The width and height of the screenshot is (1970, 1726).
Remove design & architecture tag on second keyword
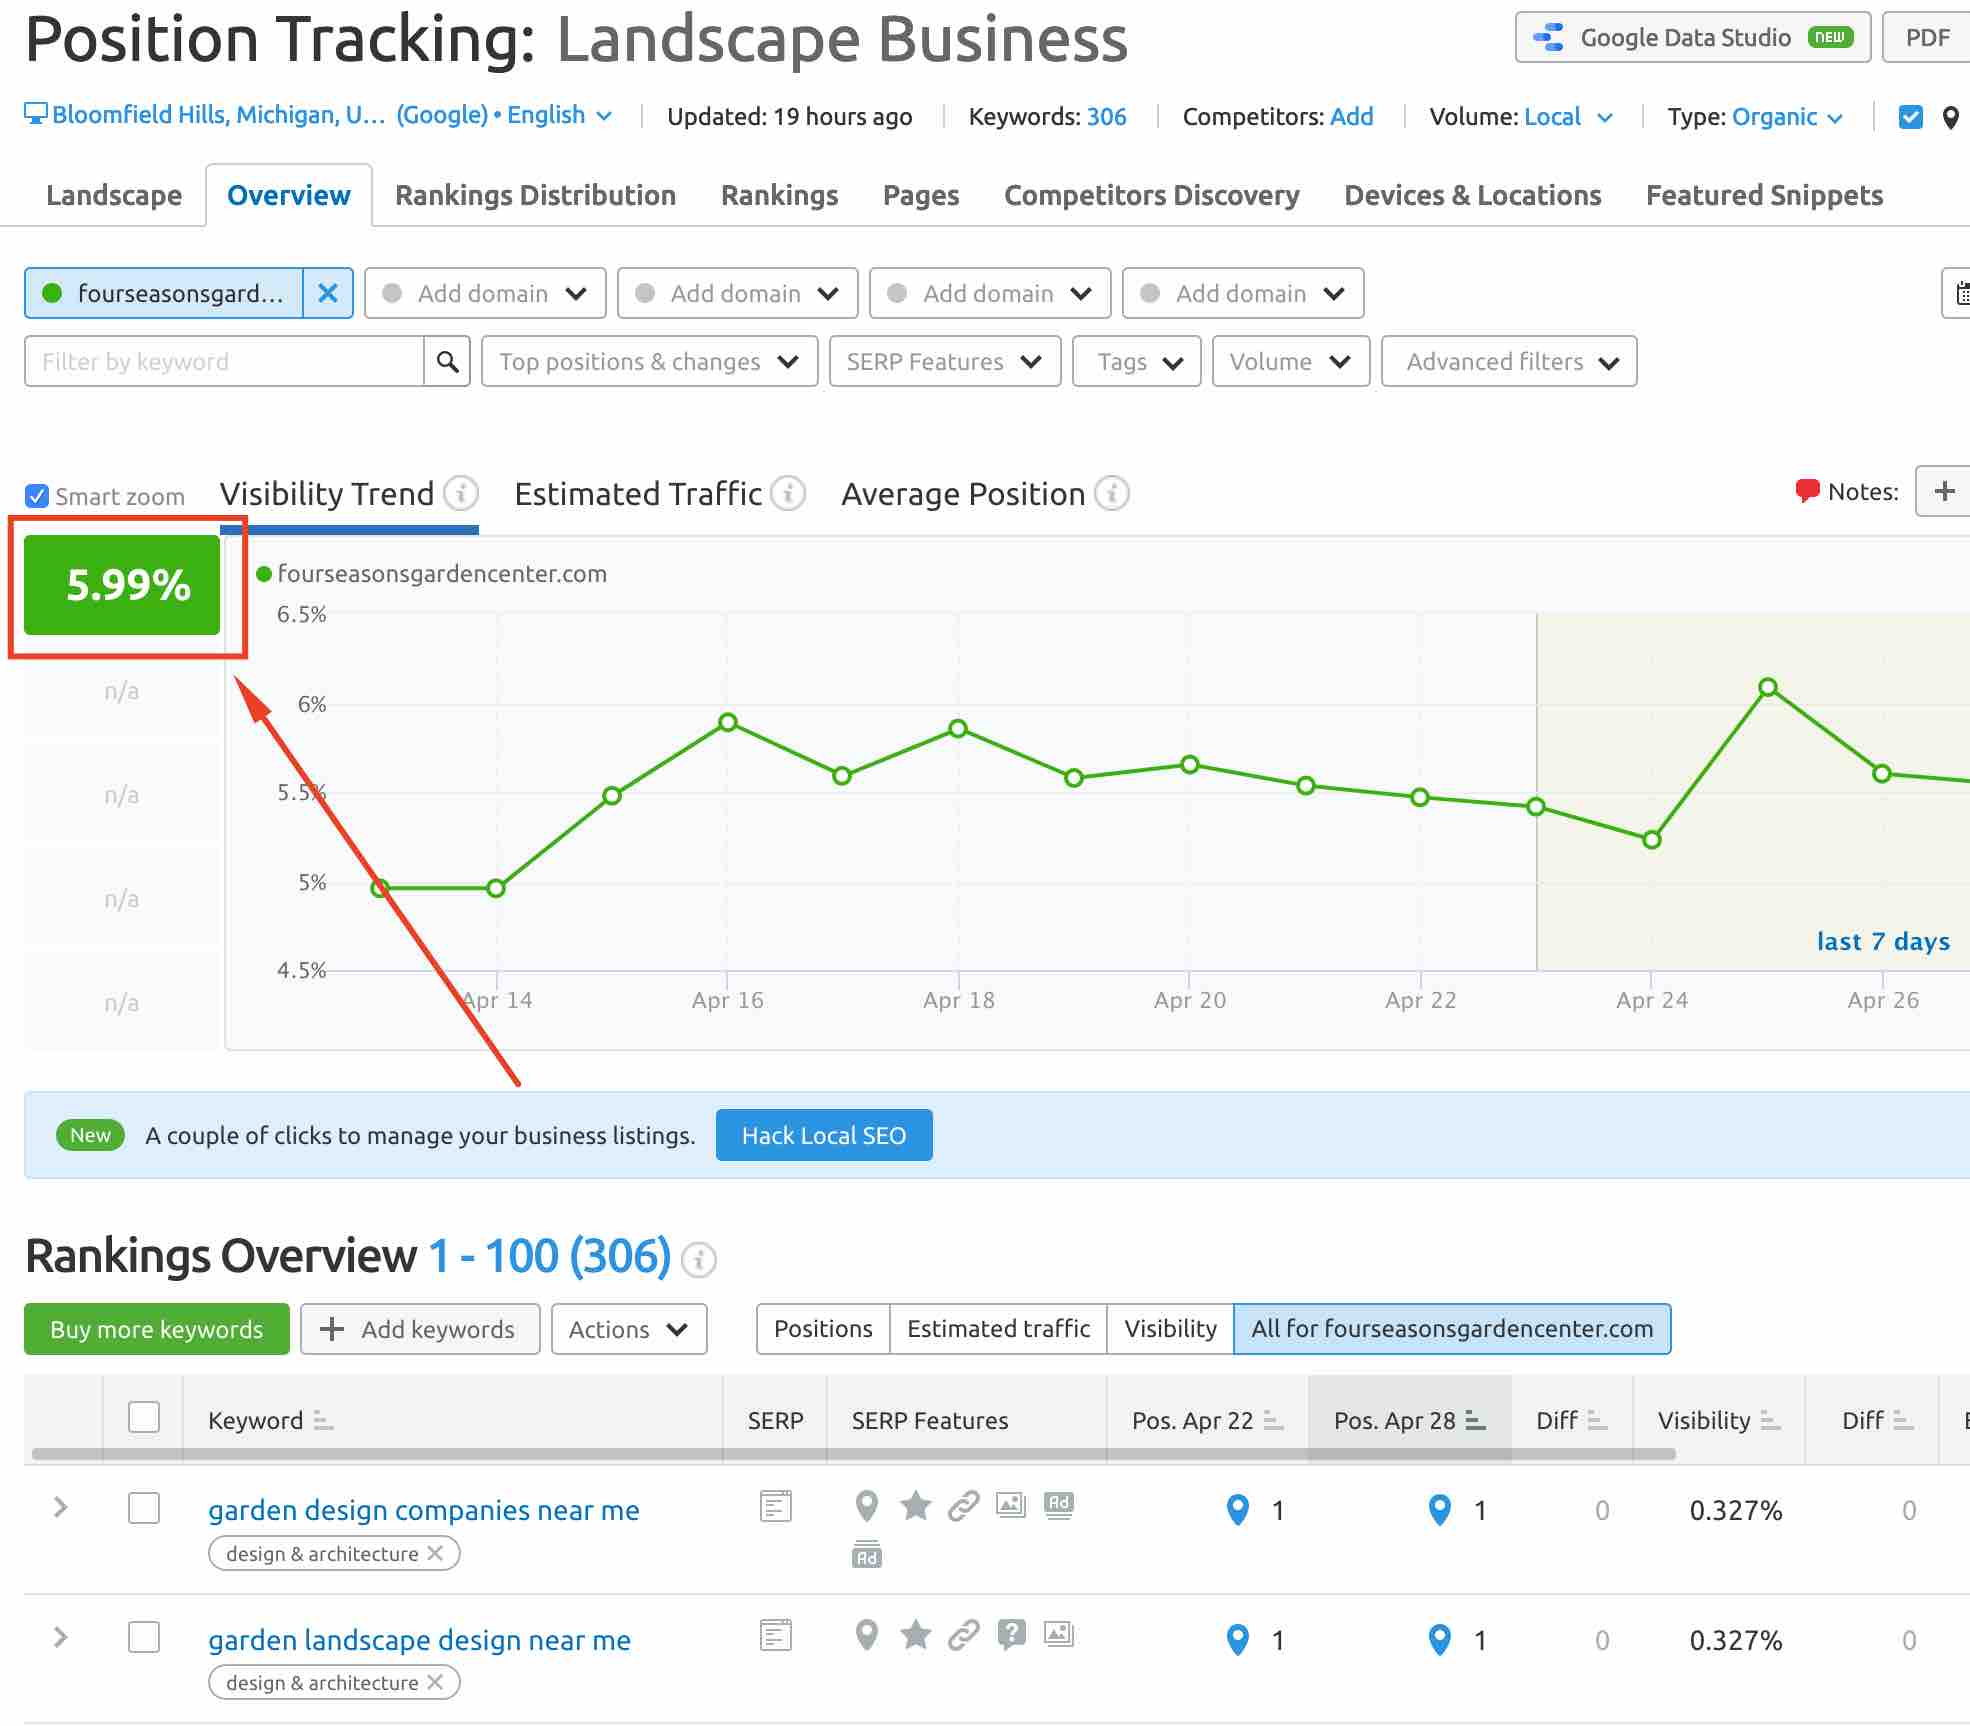point(435,1682)
